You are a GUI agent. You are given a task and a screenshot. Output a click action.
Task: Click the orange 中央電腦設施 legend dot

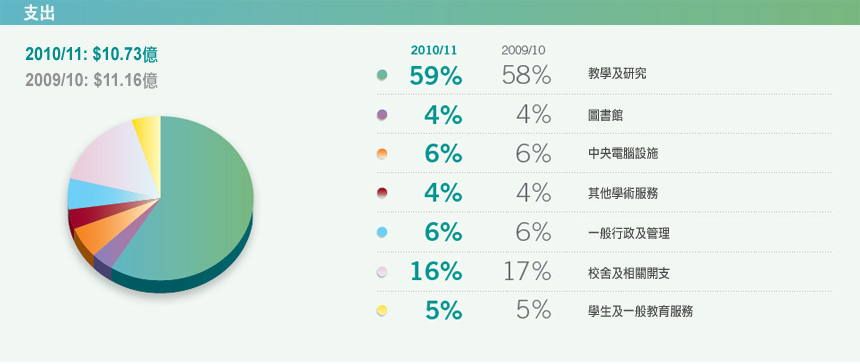coord(382,154)
